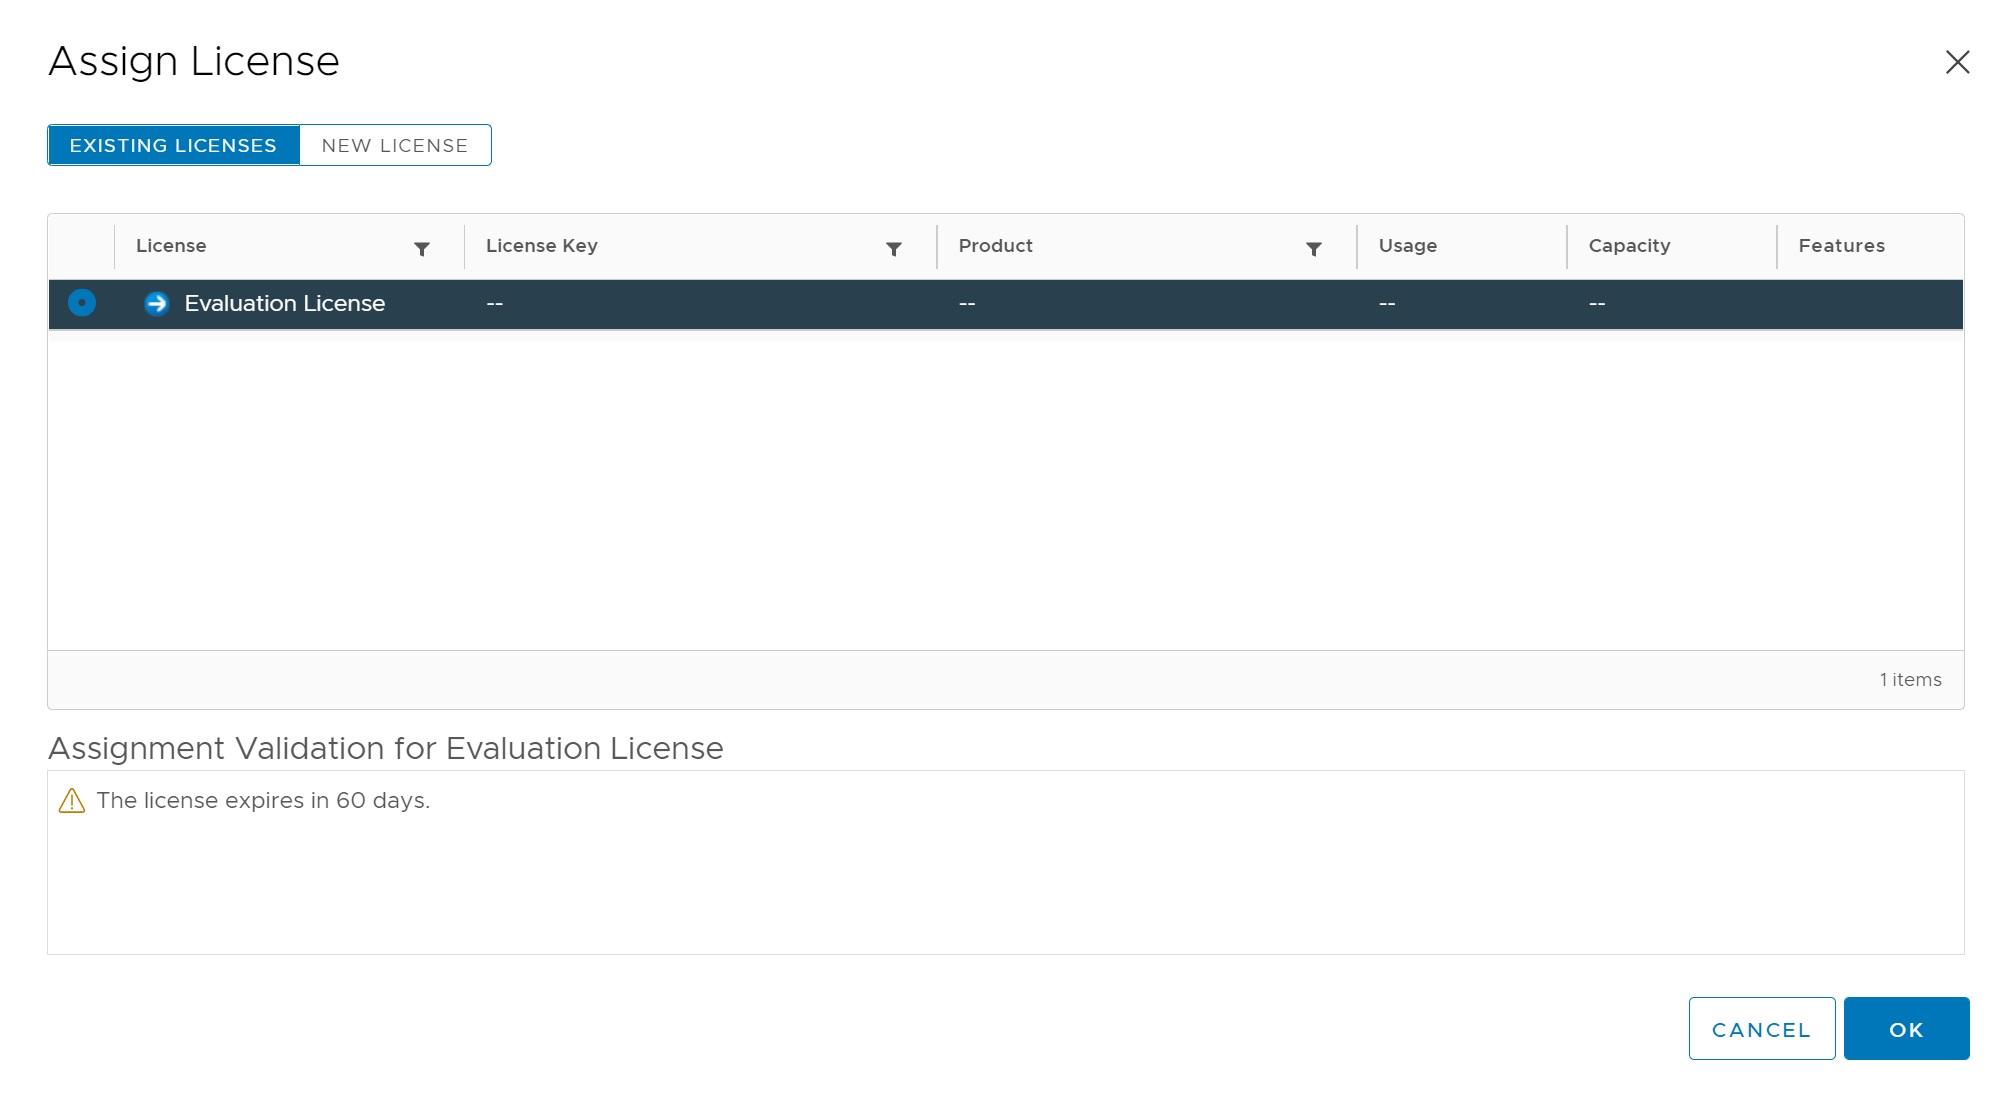The height and width of the screenshot is (1100, 2008).
Task: Click the 1 items count footer
Action: click(1910, 680)
